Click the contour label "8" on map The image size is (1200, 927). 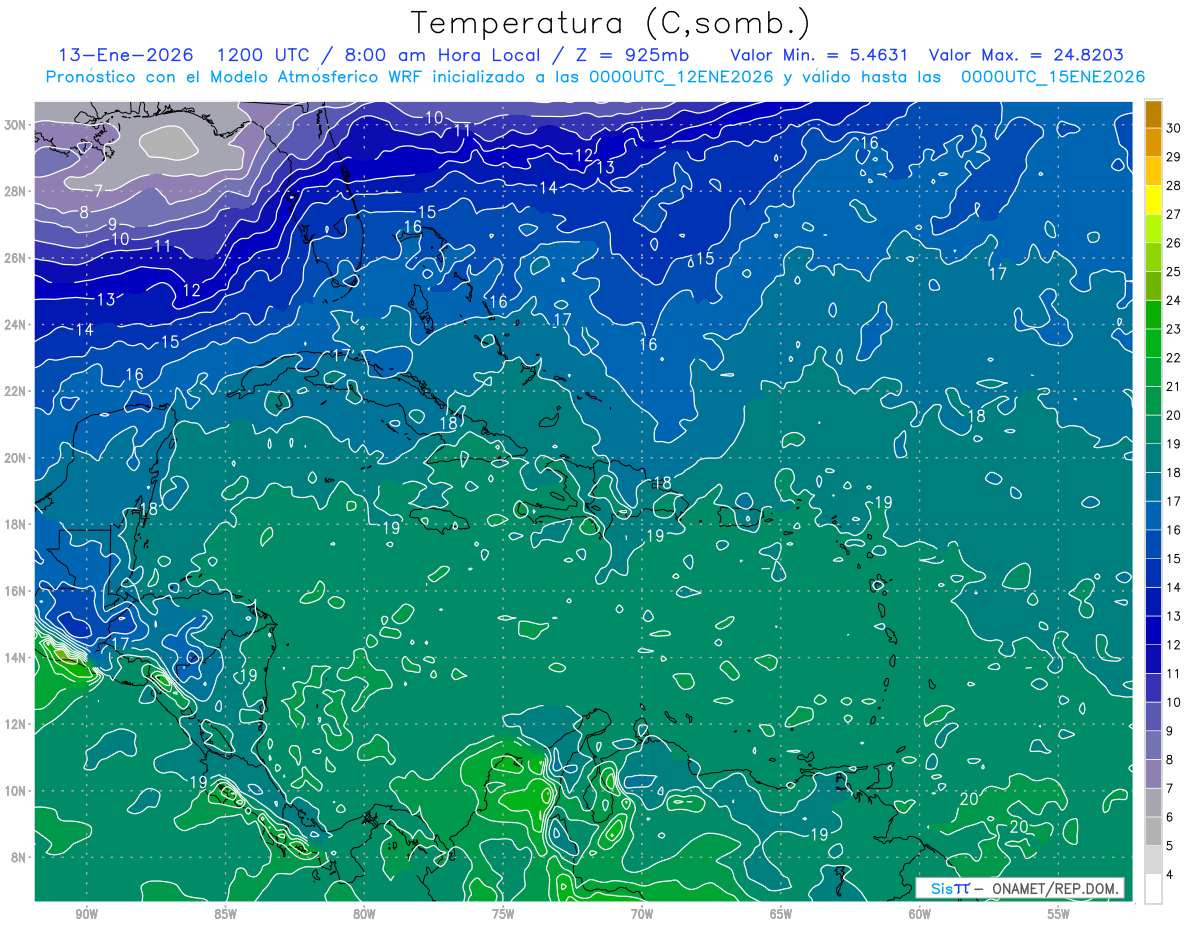point(84,212)
